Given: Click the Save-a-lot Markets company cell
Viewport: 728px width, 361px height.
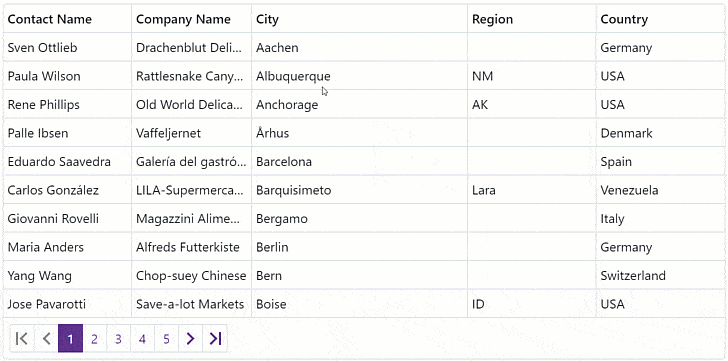Looking at the screenshot, I should pos(191,304).
